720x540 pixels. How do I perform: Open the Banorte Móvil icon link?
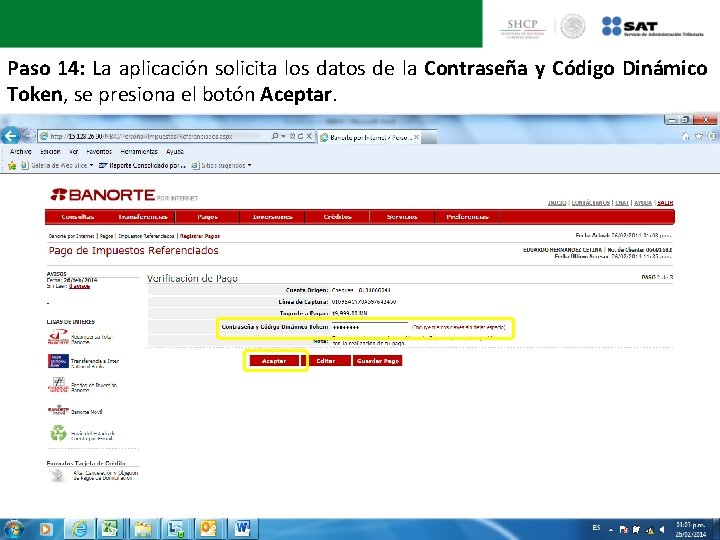point(58,409)
